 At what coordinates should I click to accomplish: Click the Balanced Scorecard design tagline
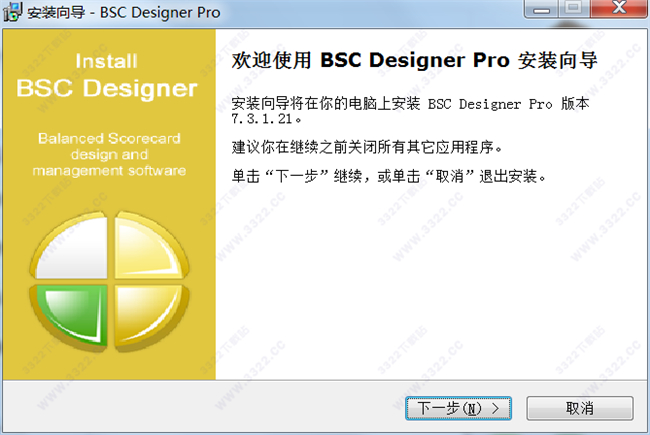pos(109,154)
